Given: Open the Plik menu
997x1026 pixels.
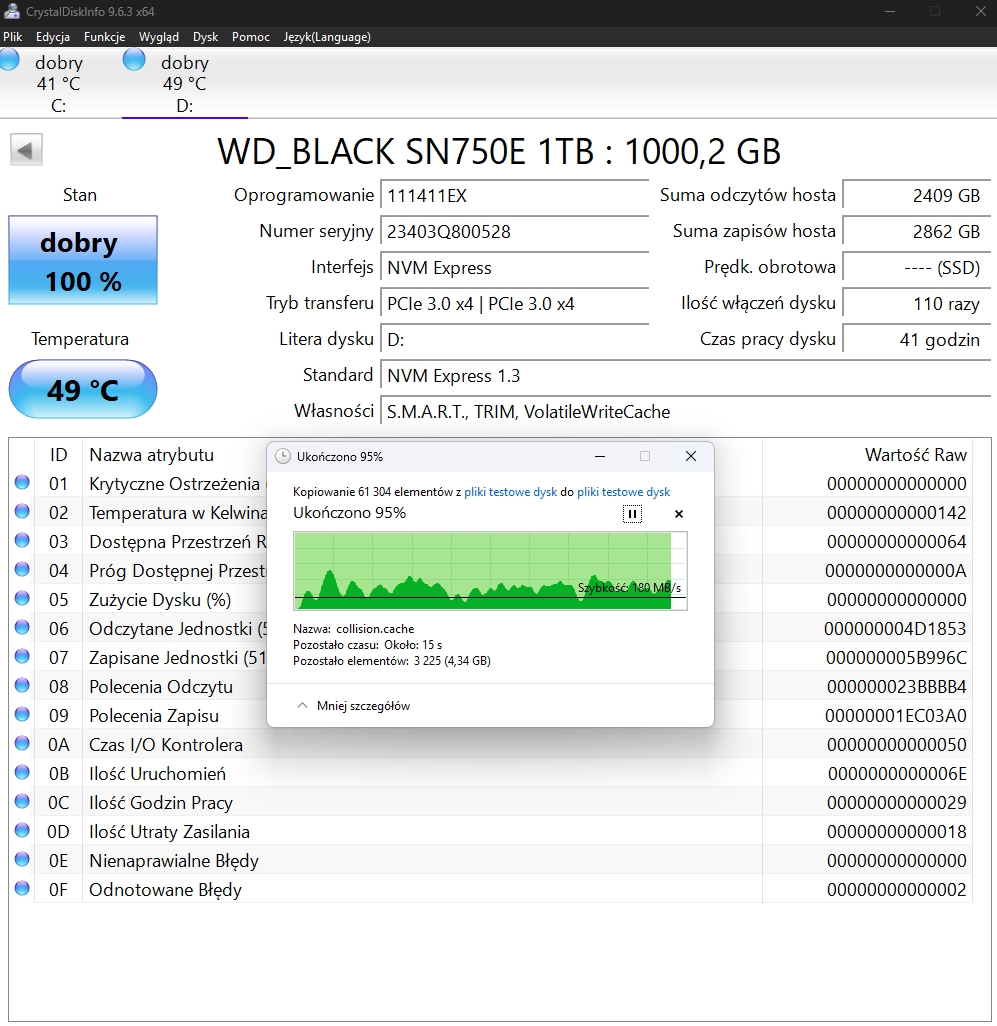Looking at the screenshot, I should pyautogui.click(x=13, y=37).
